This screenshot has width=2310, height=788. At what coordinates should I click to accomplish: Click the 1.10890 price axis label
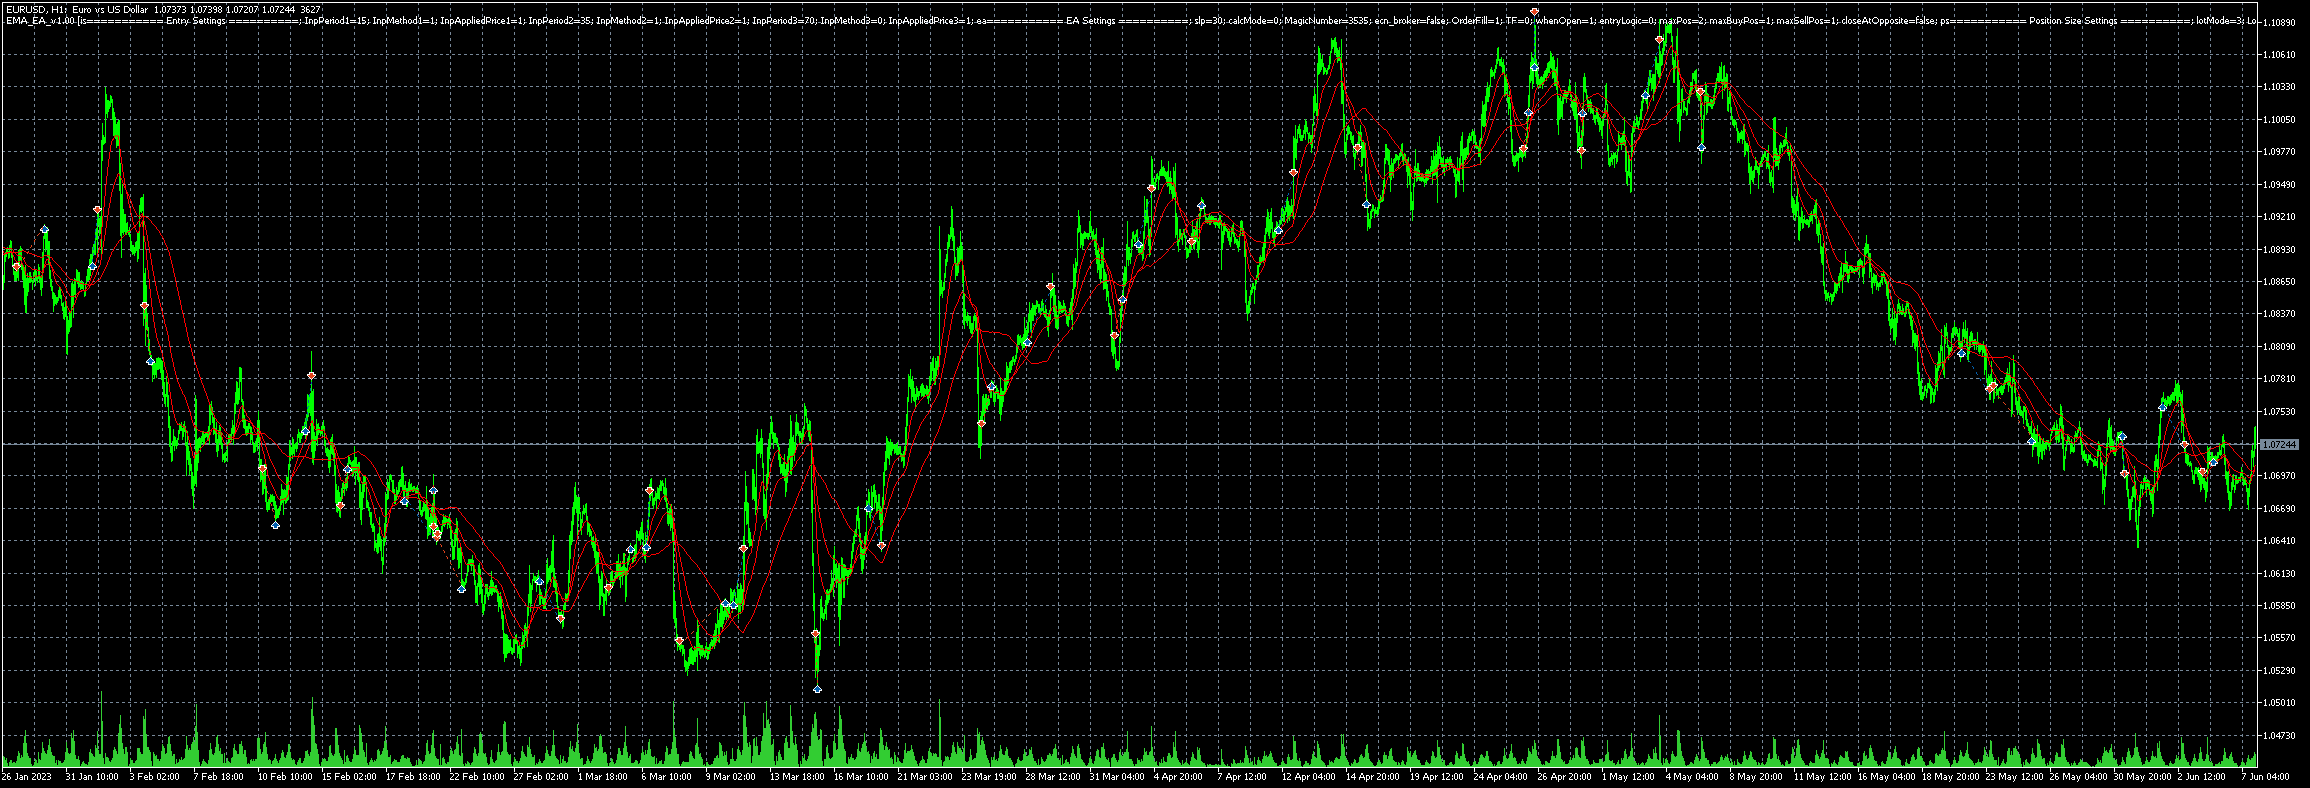tap(2281, 22)
